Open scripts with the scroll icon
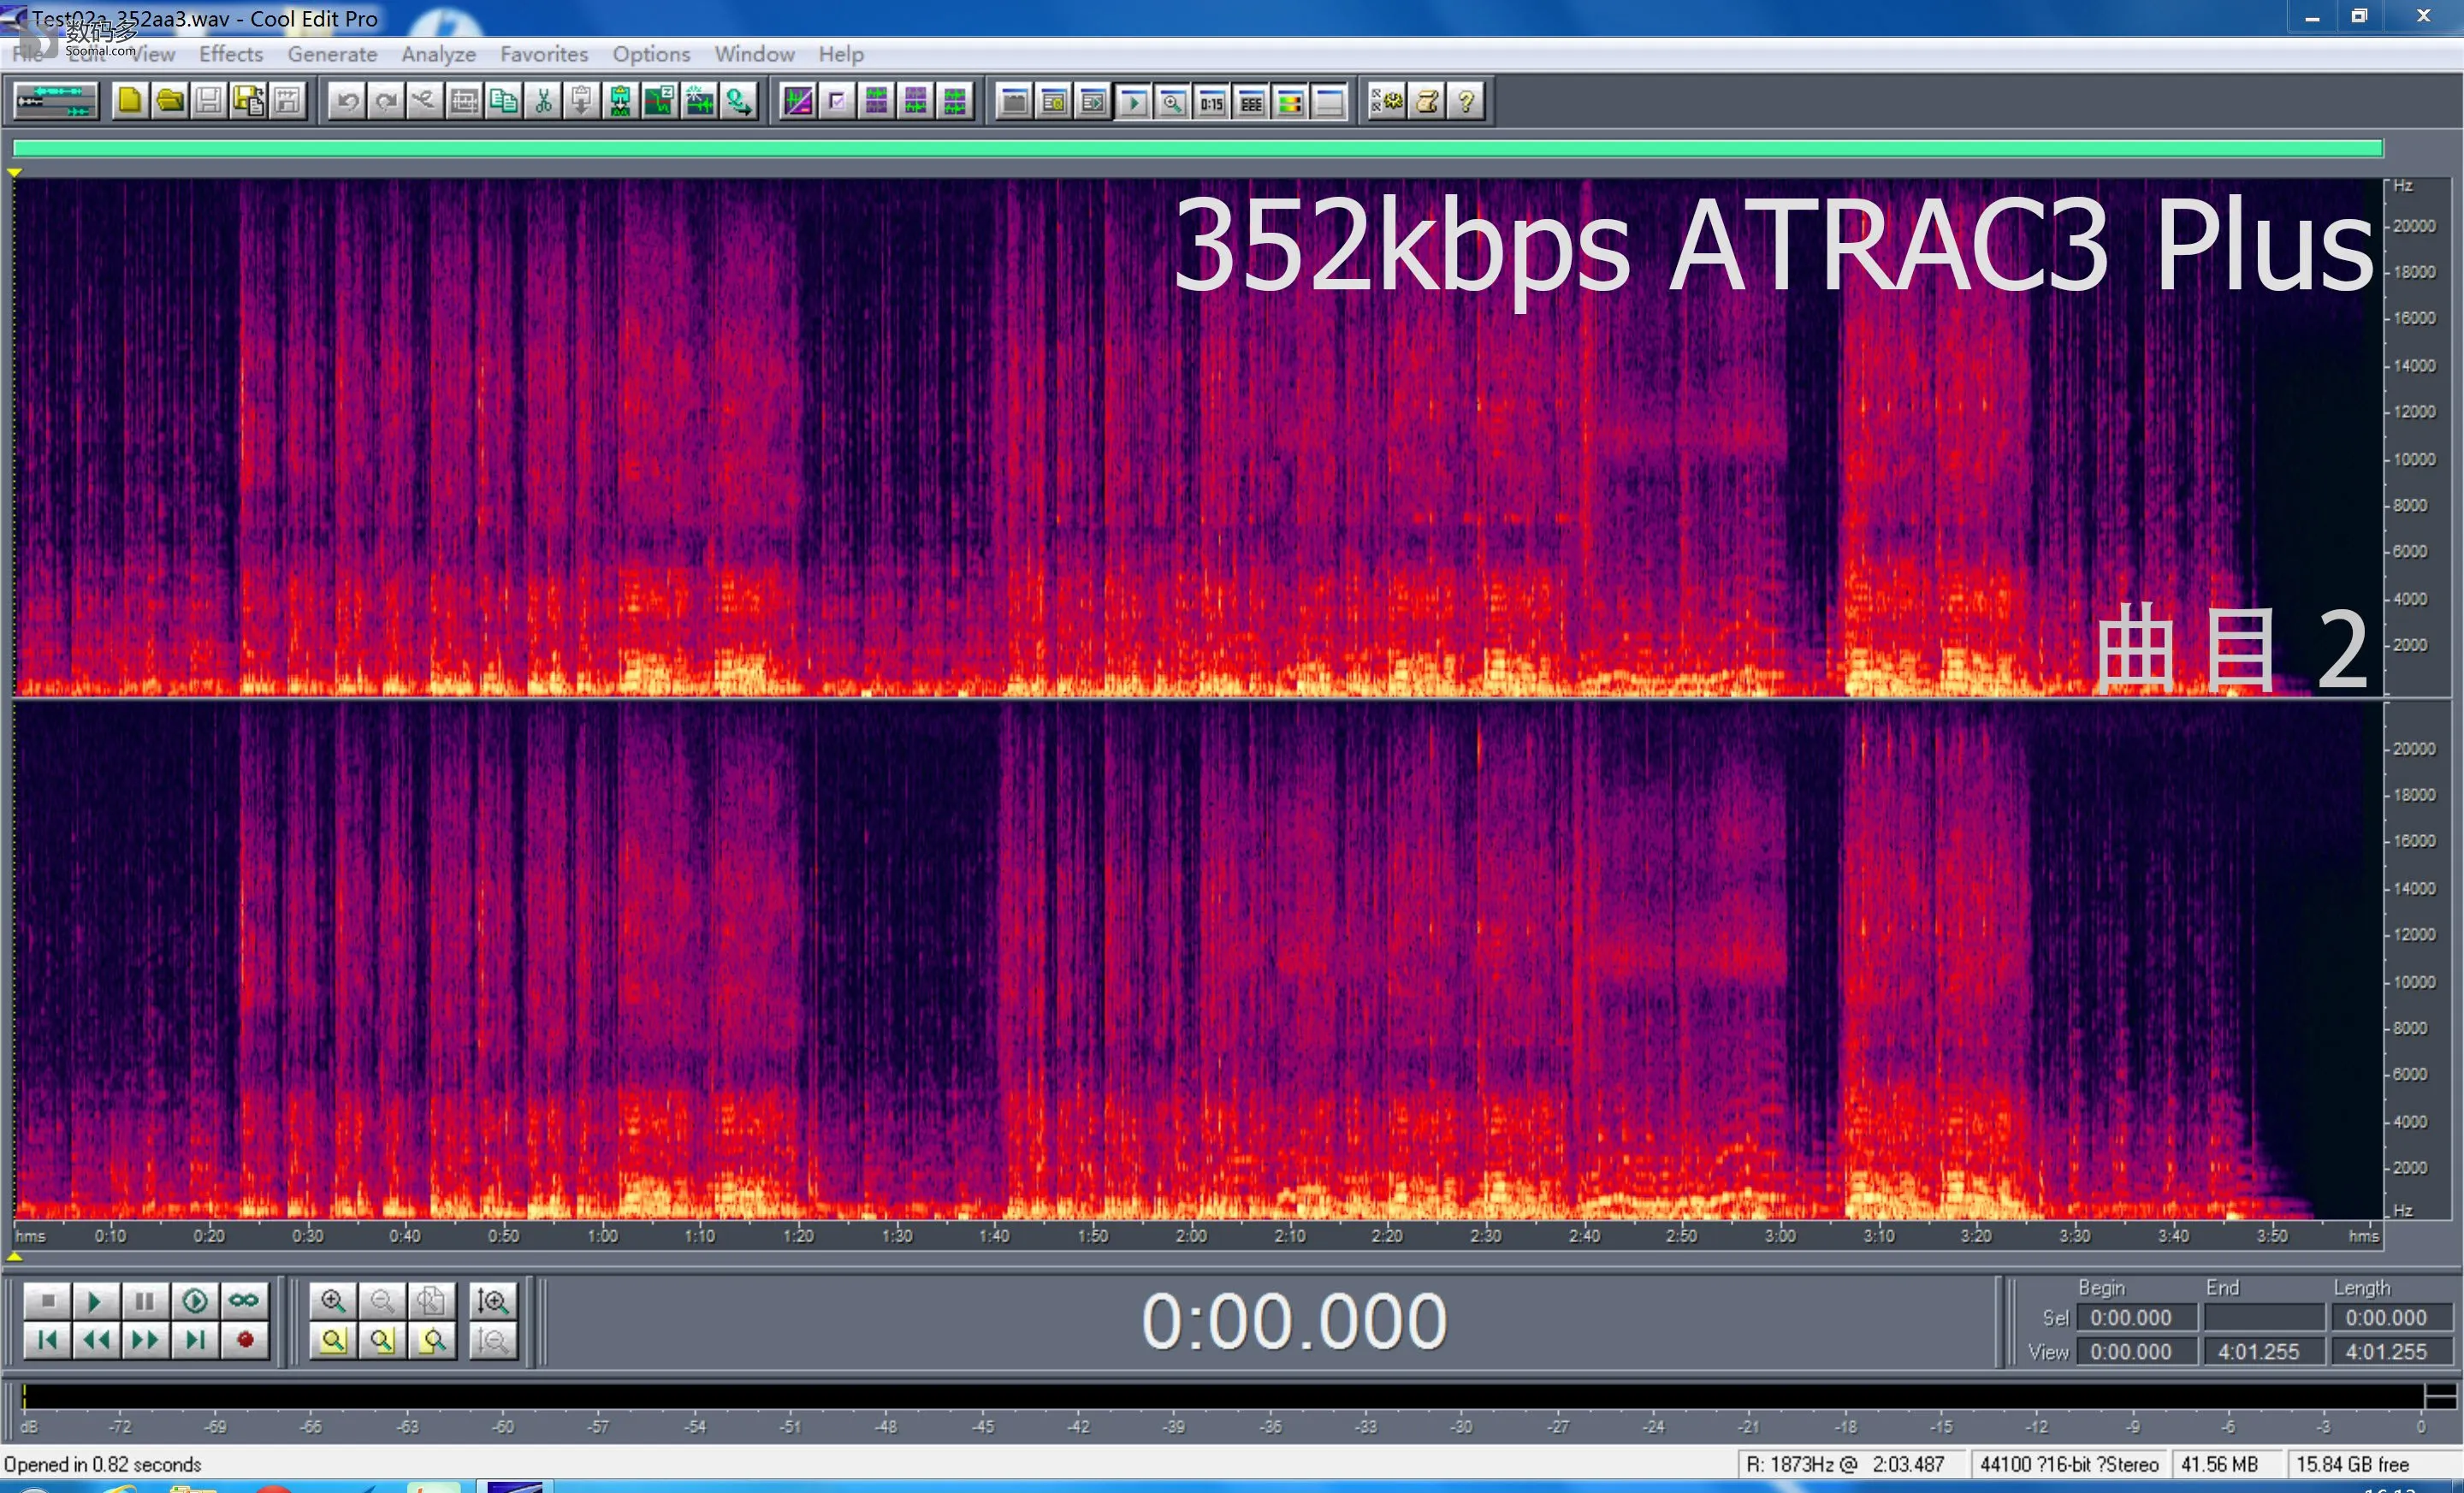Image resolution: width=2464 pixels, height=1493 pixels. click(x=1427, y=101)
